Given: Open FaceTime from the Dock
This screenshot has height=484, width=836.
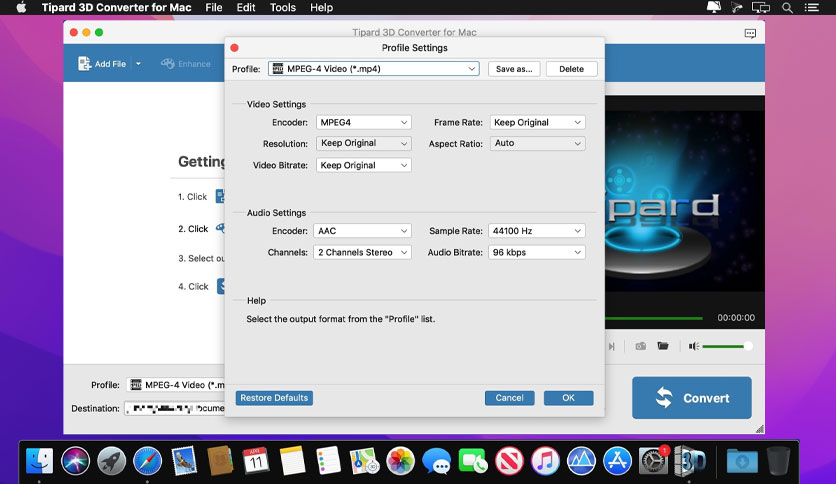Looking at the screenshot, I should click(x=473, y=461).
